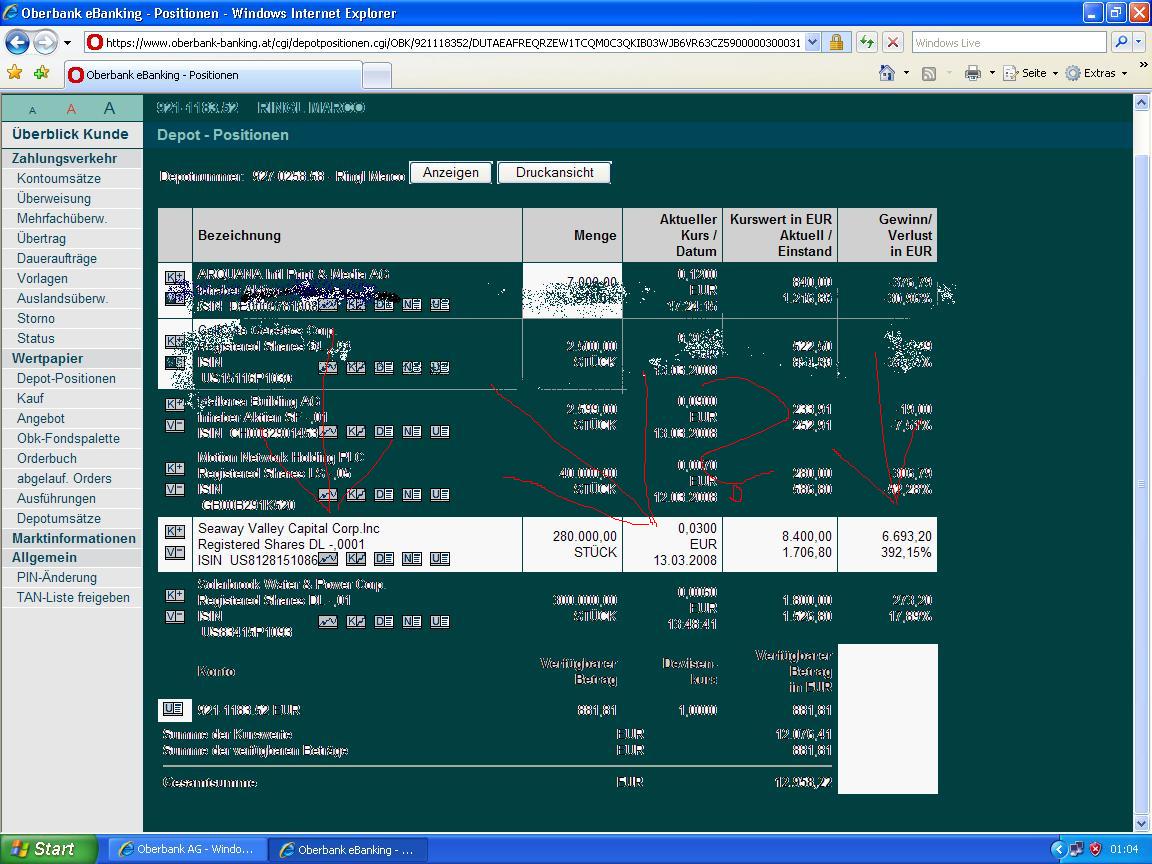The width and height of the screenshot is (1152, 864).
Task: Open the Home button dropdown arrow
Action: [x=906, y=73]
